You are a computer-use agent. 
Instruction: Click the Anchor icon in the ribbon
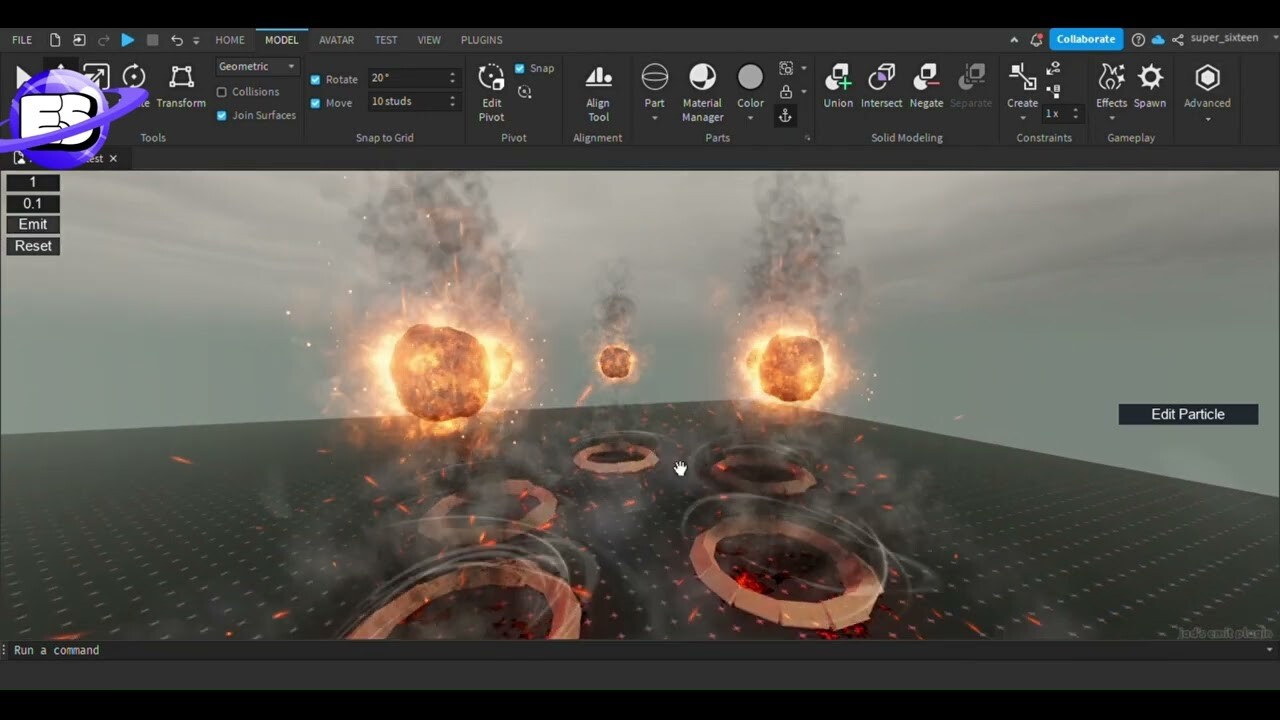tap(786, 115)
